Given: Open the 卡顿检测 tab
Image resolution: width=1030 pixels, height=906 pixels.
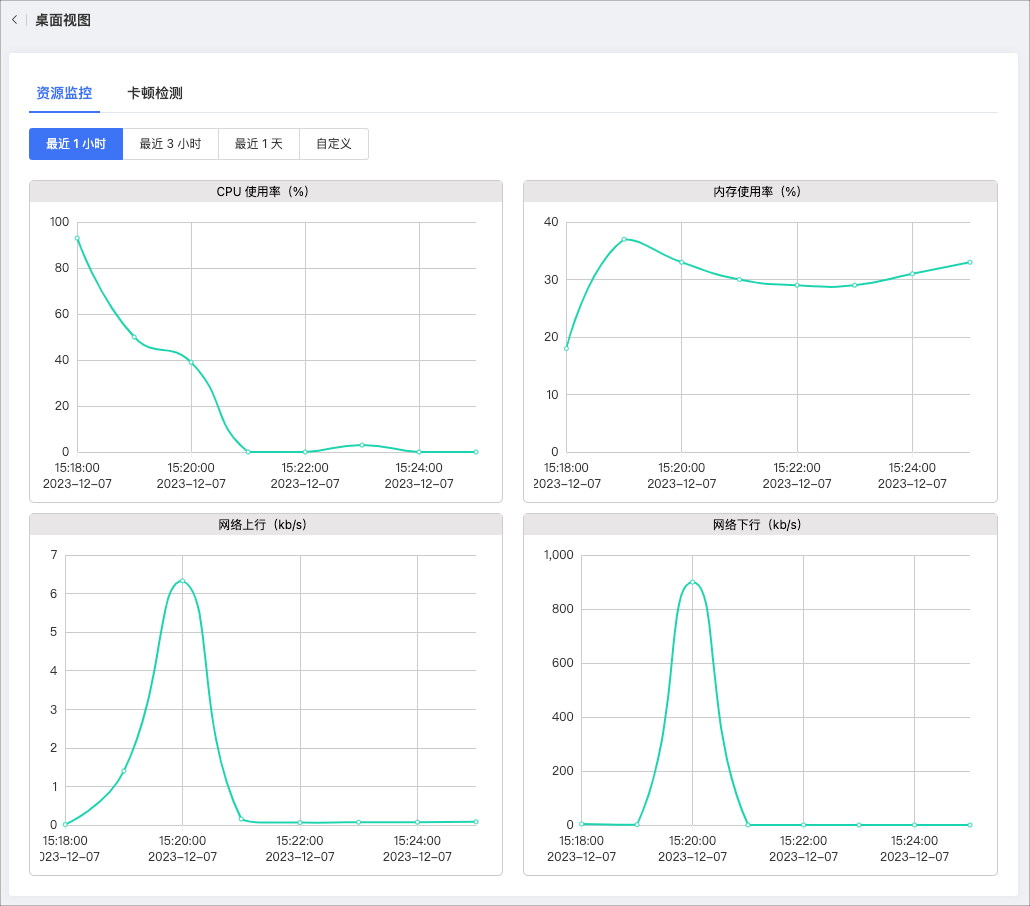Looking at the screenshot, I should tap(155, 93).
